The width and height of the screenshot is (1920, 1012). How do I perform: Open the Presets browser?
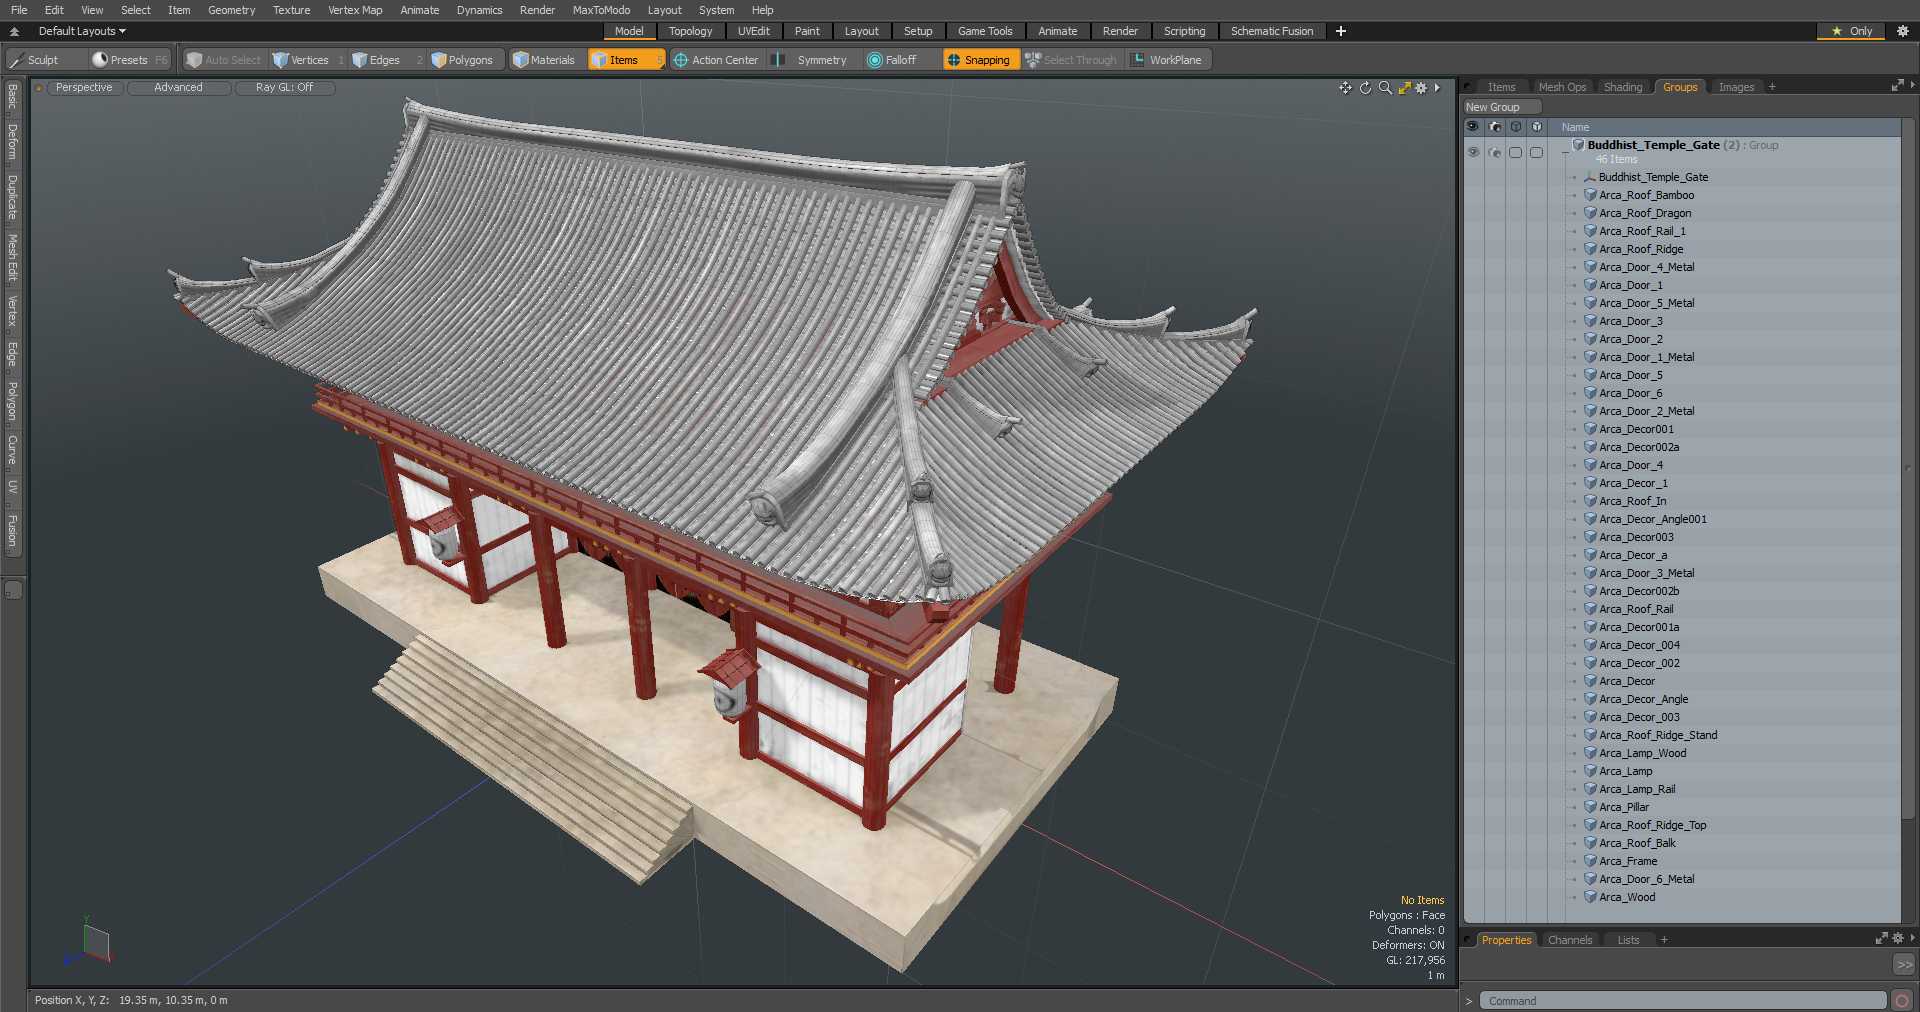pyautogui.click(x=129, y=60)
